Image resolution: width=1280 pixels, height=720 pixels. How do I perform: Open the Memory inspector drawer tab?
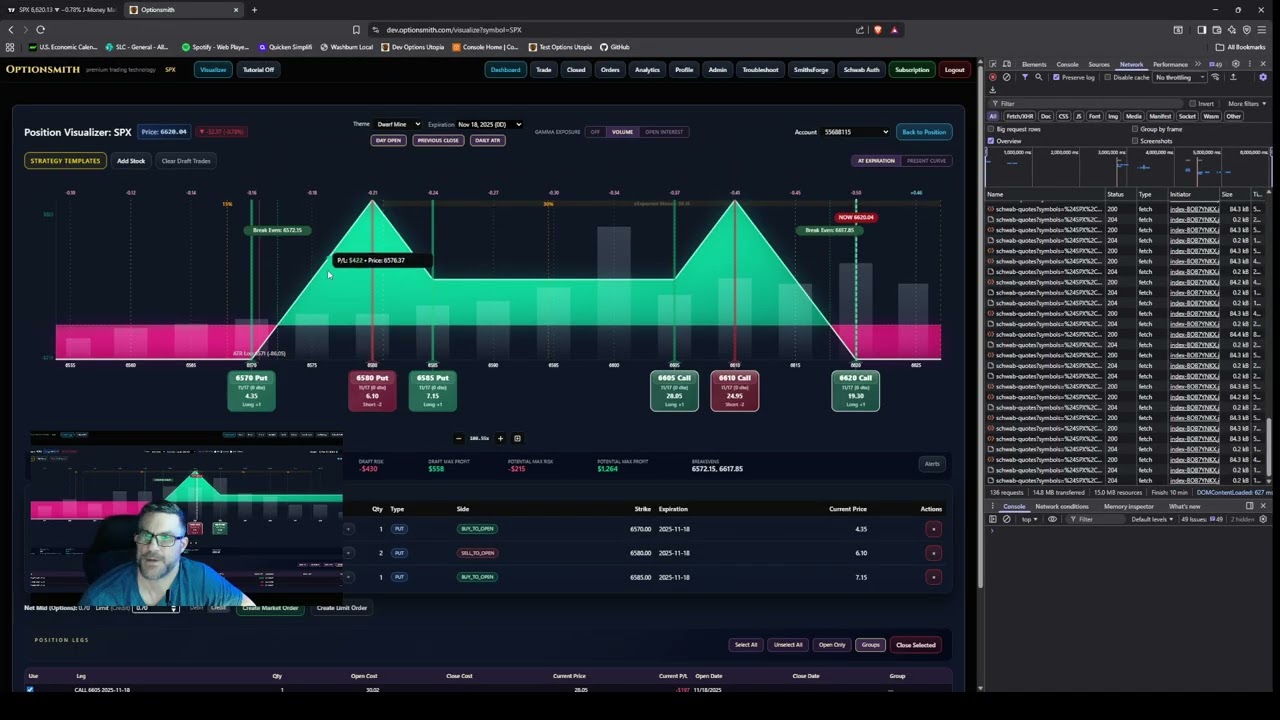pos(1129,506)
